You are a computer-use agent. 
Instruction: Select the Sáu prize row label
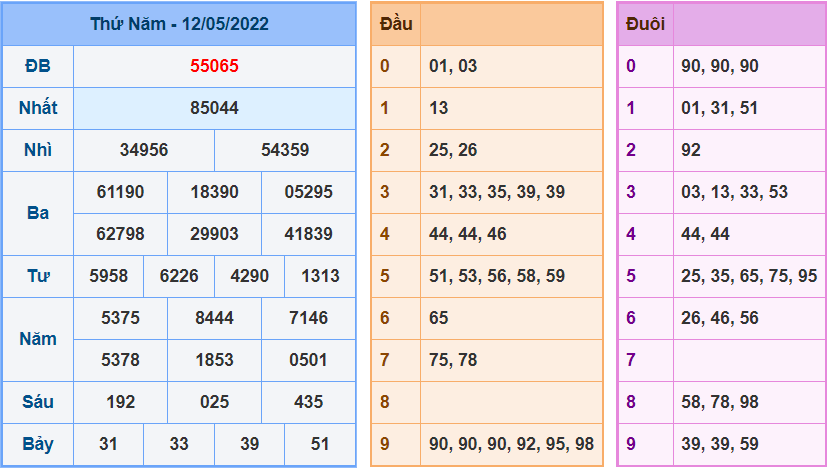[x=38, y=402]
